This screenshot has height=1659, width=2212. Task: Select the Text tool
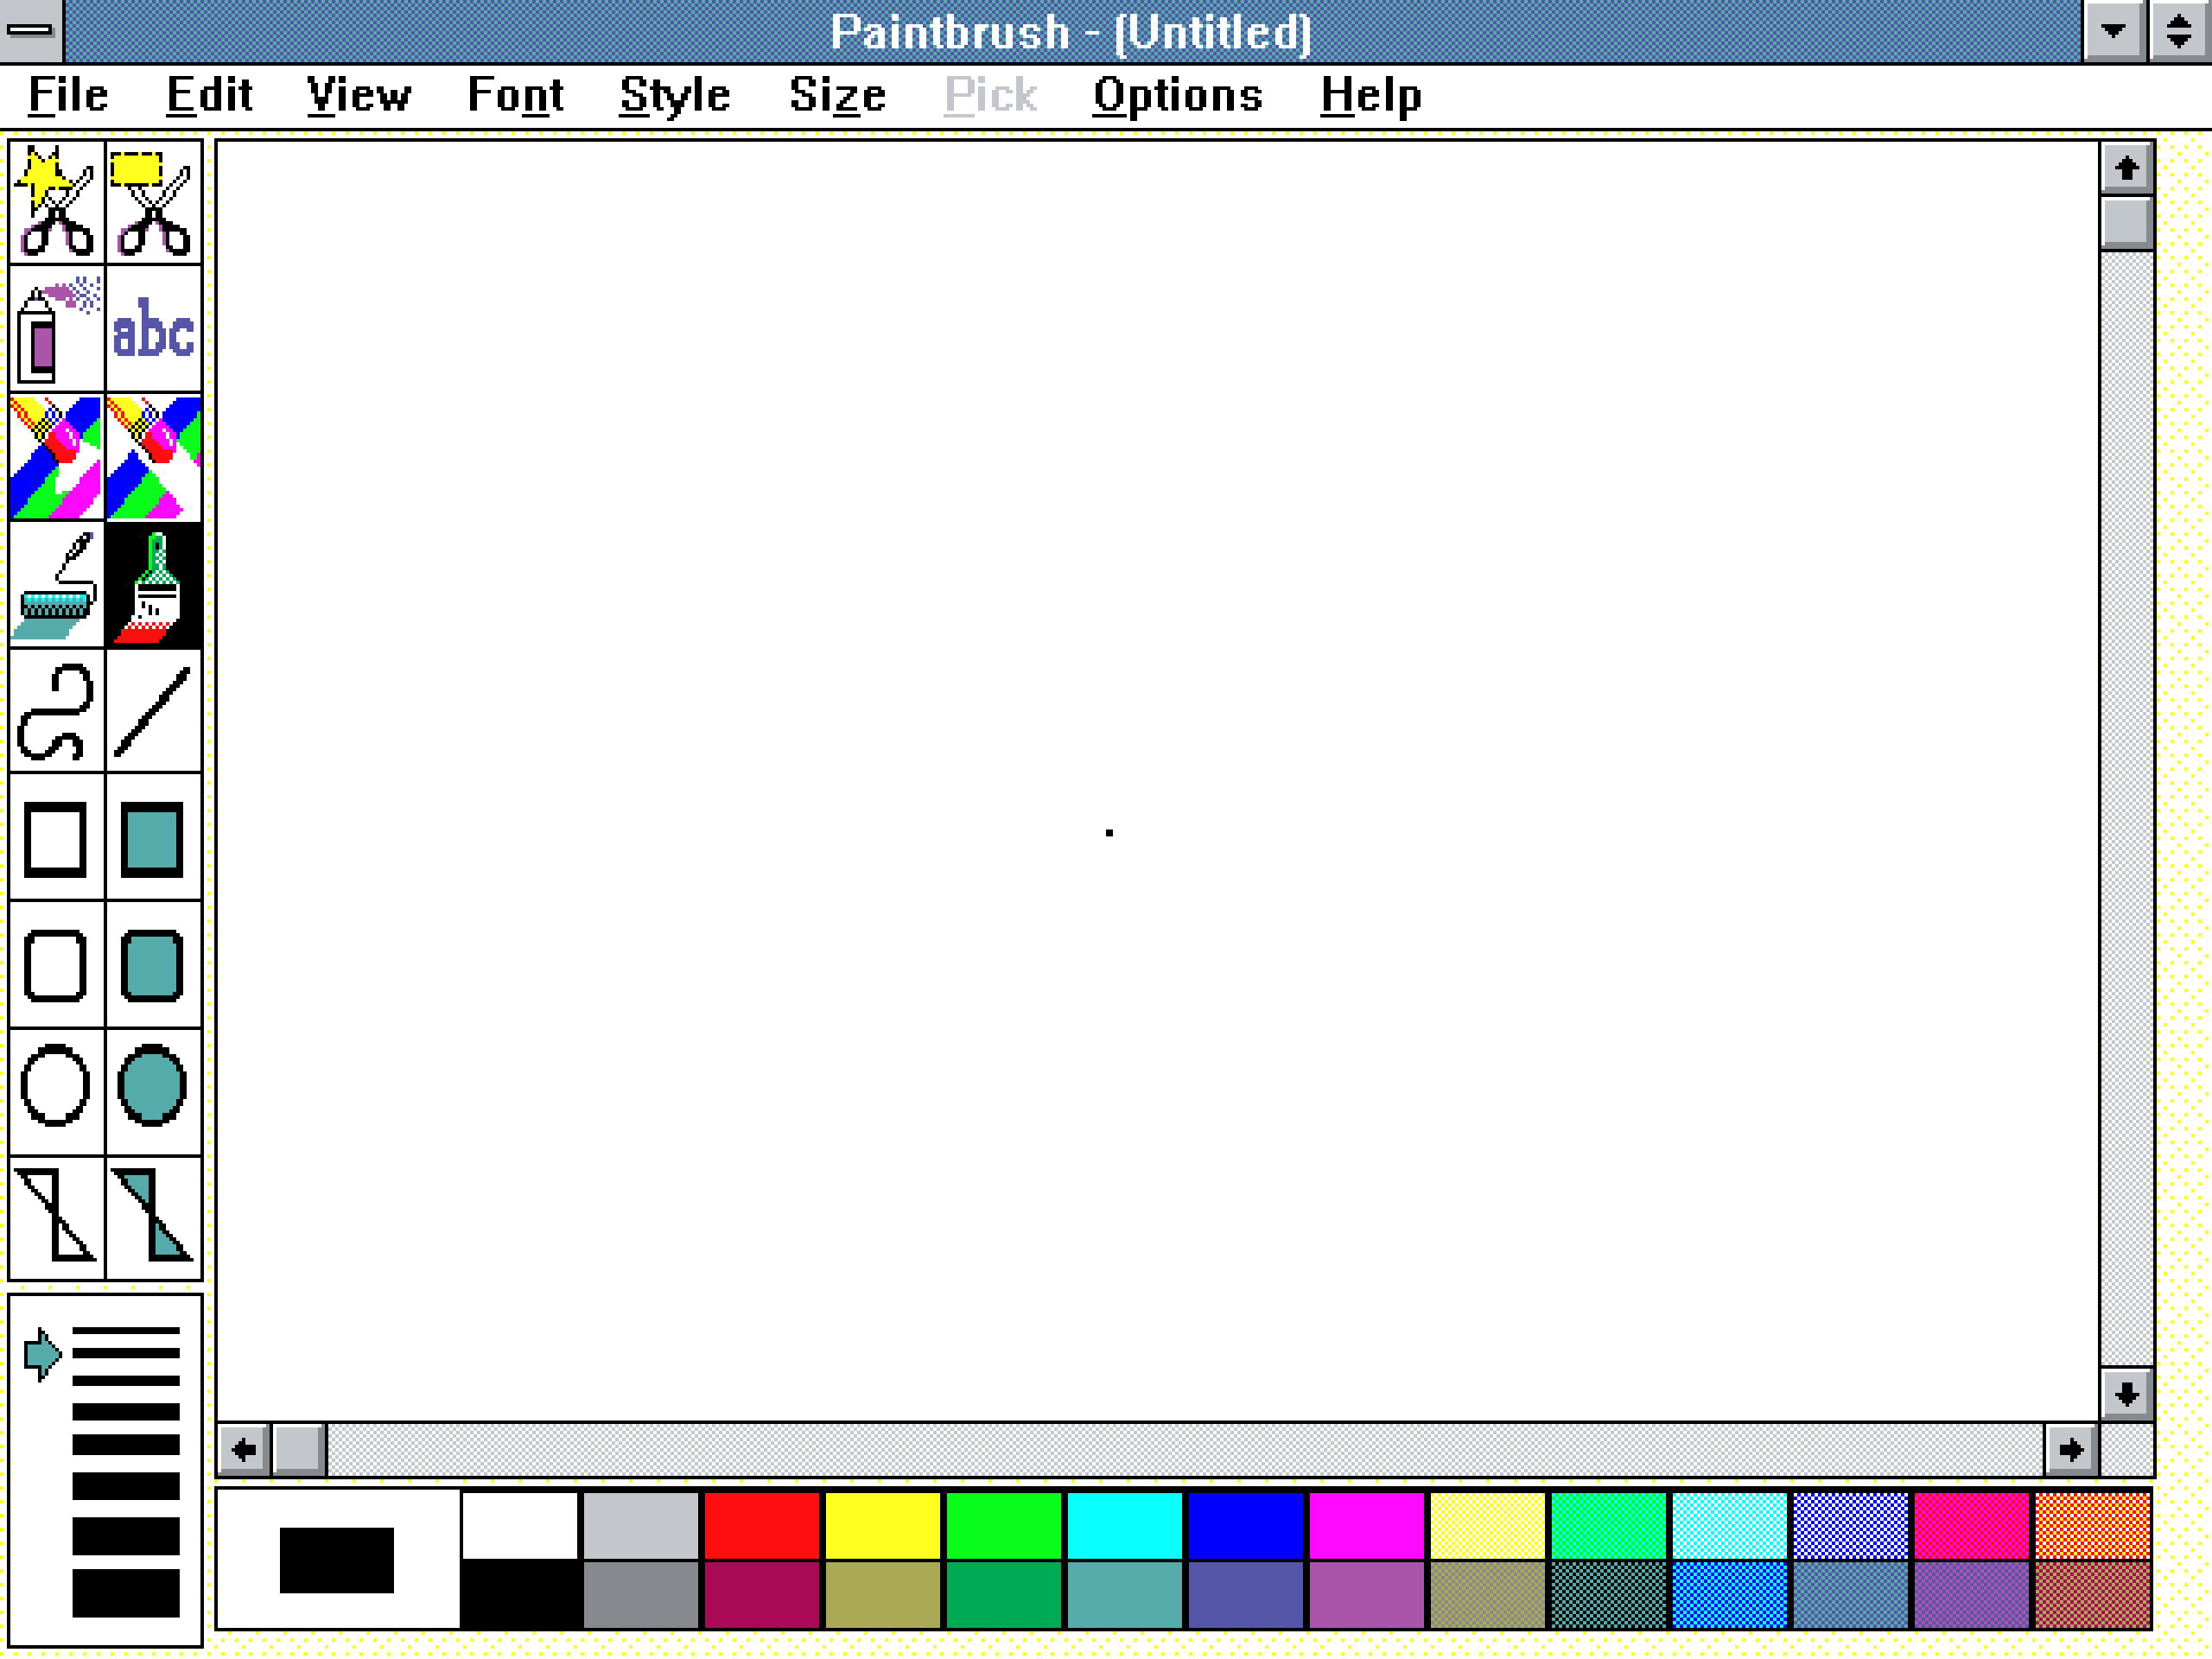tap(152, 330)
